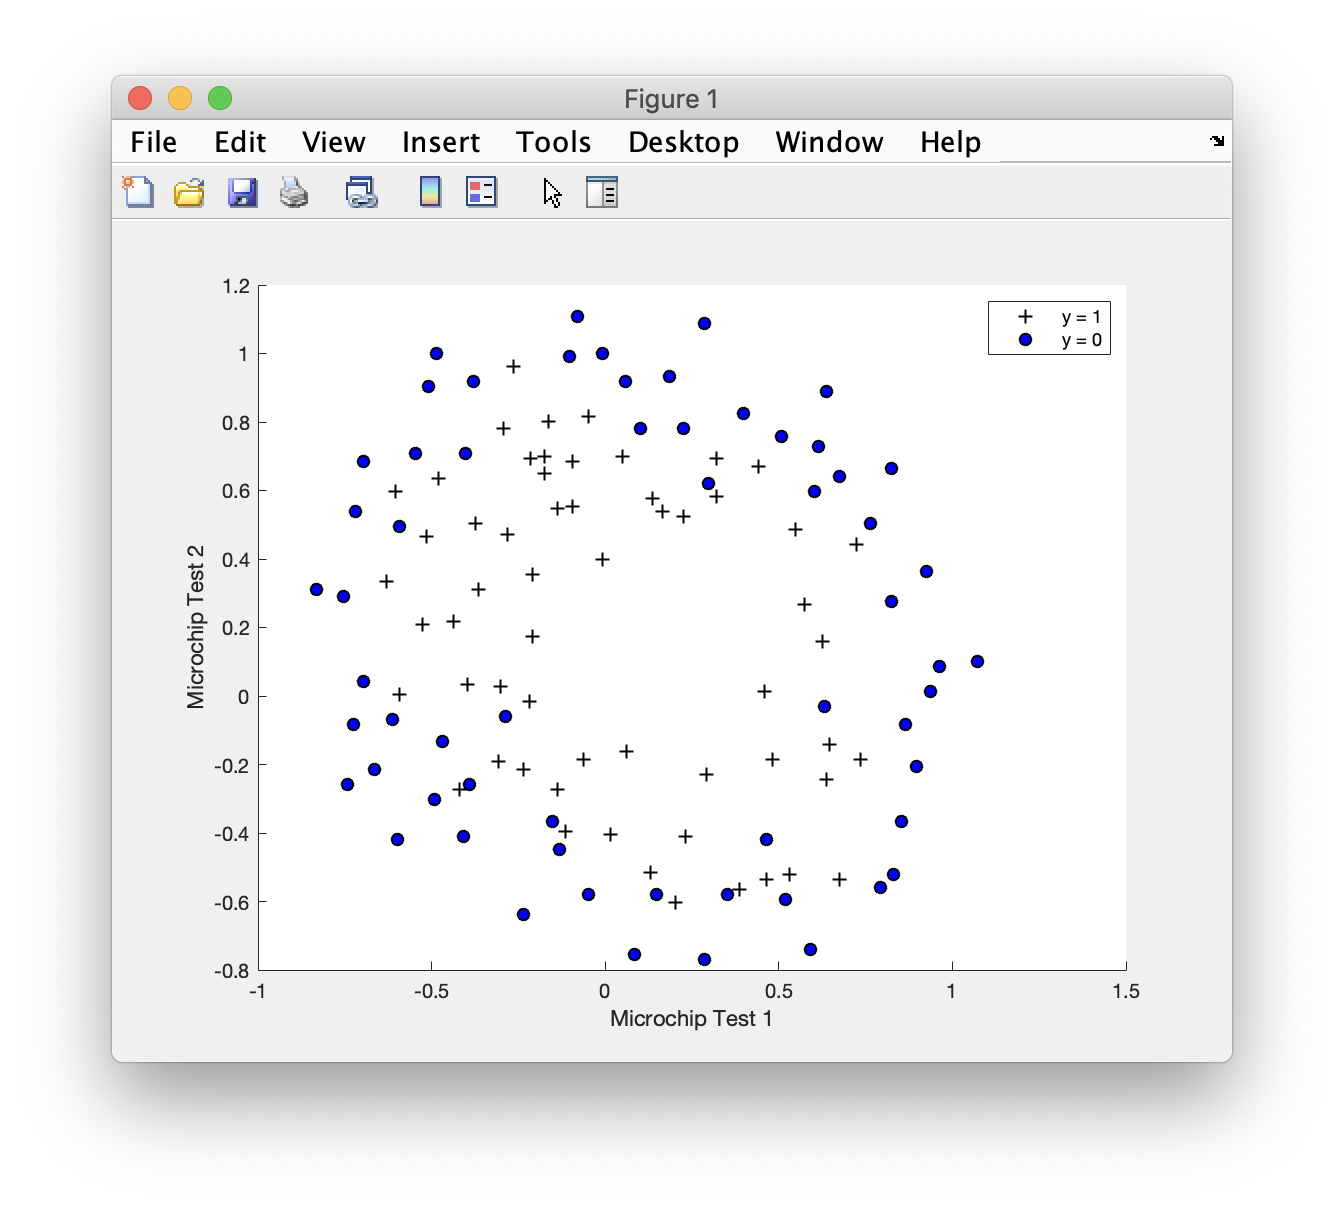Open the View menu
The height and width of the screenshot is (1210, 1344).
pos(334,142)
